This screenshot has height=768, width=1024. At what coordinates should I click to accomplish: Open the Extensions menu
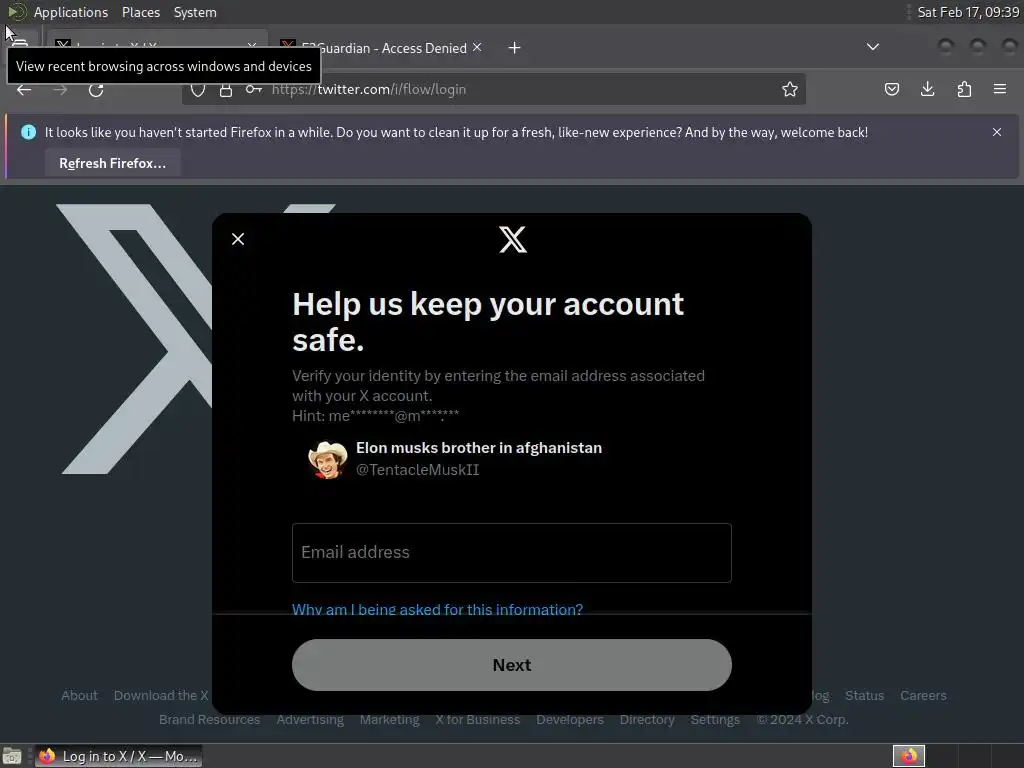(964, 89)
